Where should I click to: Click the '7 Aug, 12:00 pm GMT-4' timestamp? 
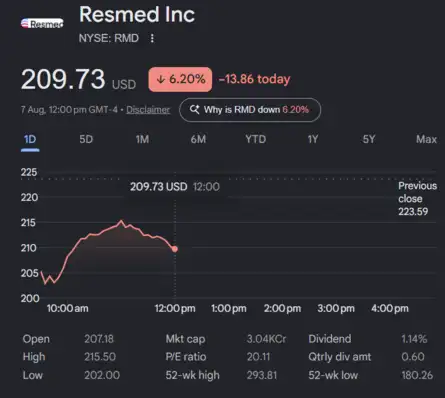(69, 110)
